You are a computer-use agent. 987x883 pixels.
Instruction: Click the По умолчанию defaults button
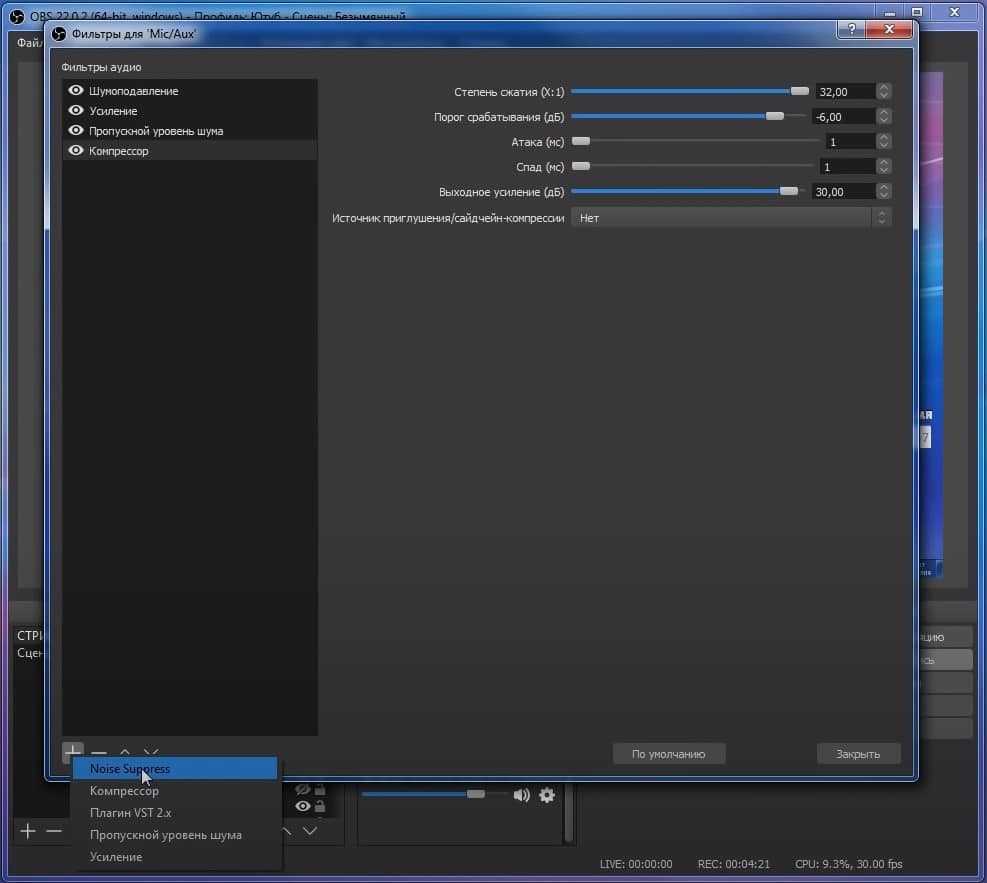tap(668, 754)
